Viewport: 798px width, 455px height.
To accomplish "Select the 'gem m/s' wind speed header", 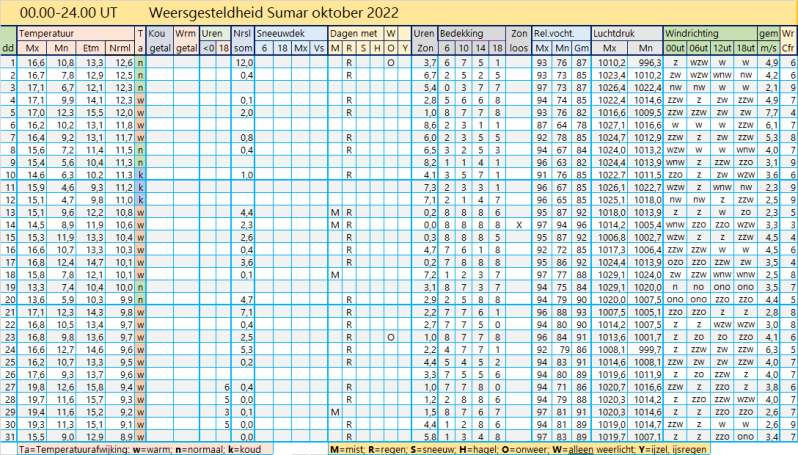I will coord(768,41).
